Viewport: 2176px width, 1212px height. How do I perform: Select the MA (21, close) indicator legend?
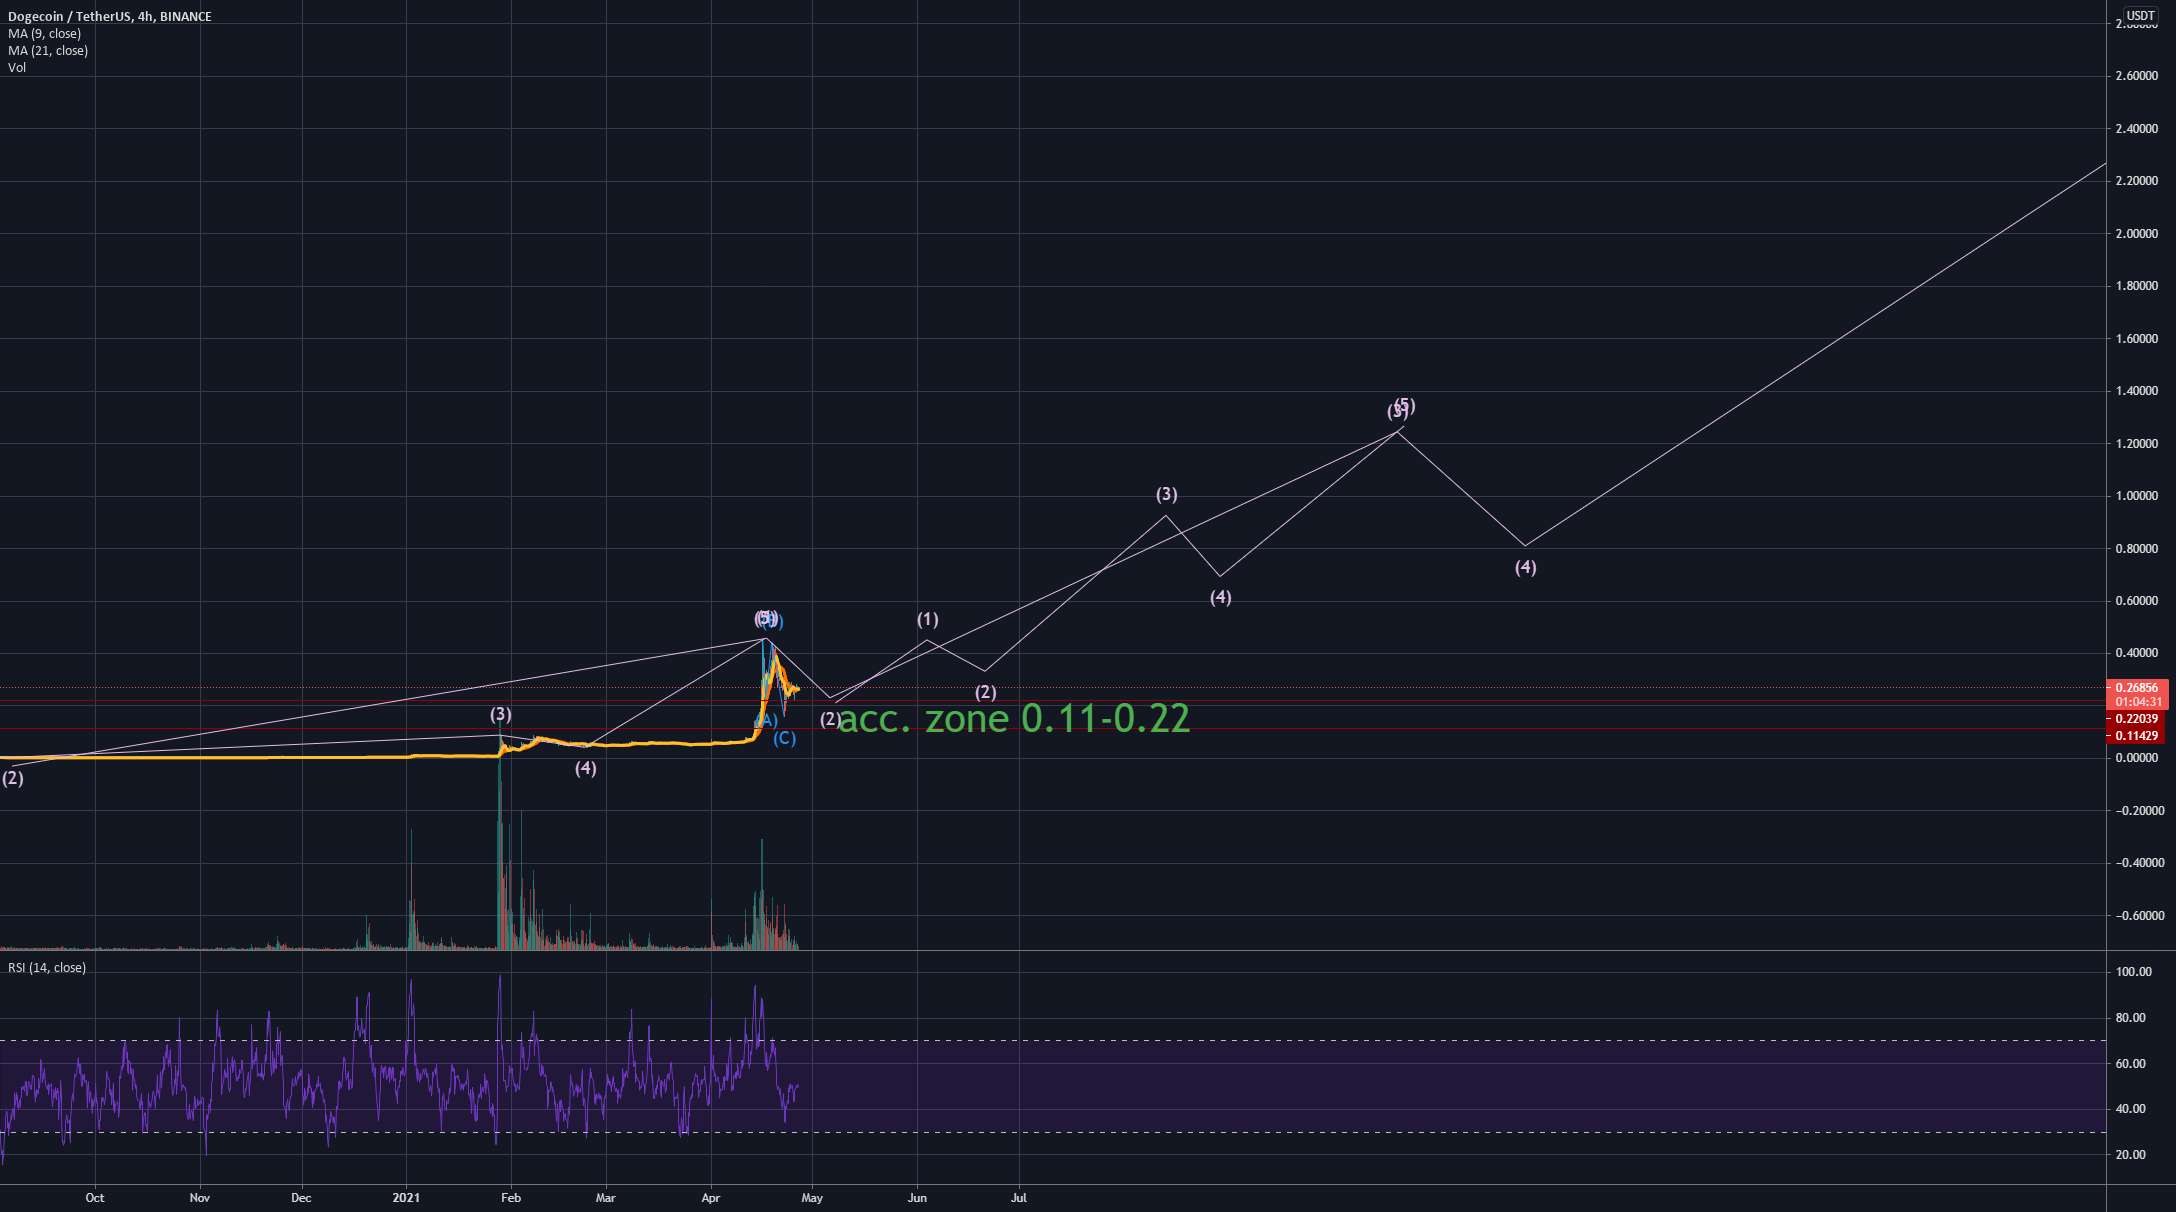tap(48, 51)
